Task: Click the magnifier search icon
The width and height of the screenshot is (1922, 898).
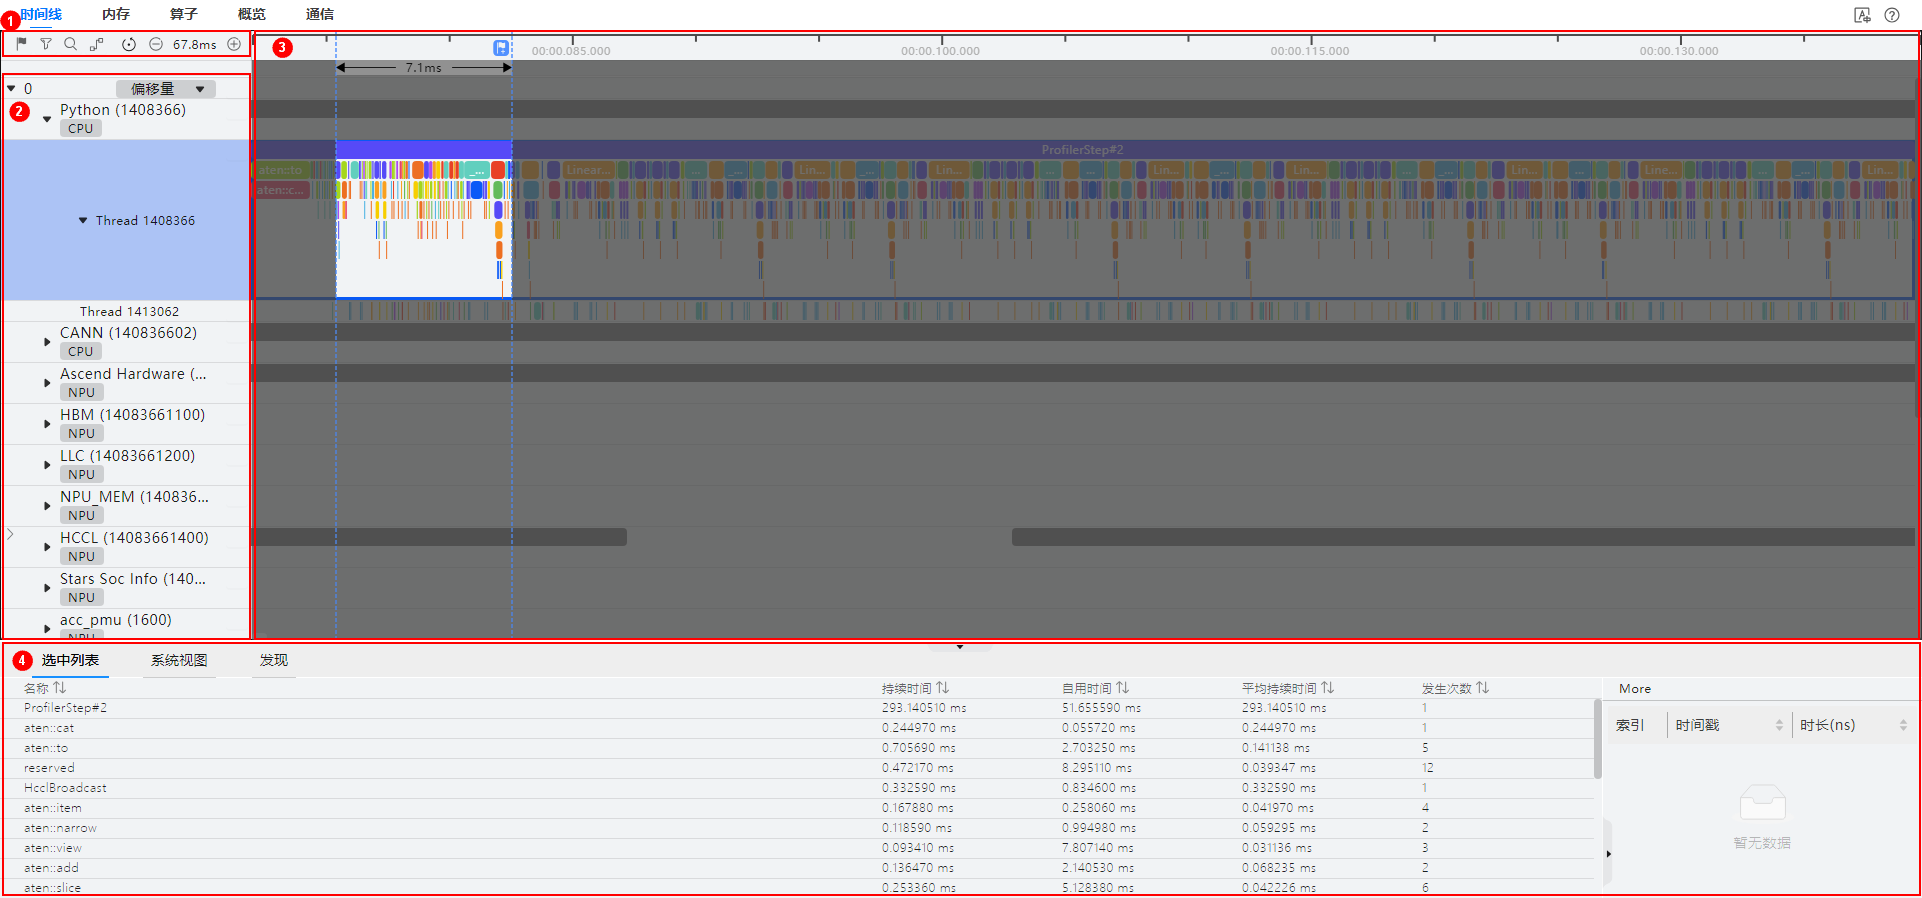Action: [x=70, y=44]
